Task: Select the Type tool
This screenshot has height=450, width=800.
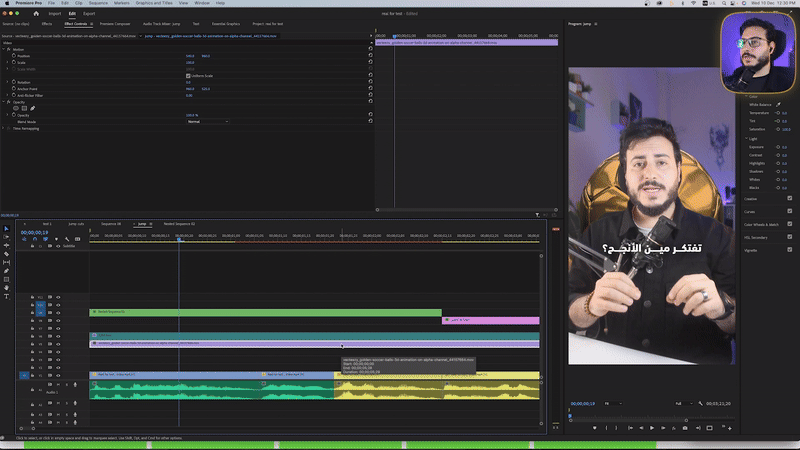Action: pos(6,297)
